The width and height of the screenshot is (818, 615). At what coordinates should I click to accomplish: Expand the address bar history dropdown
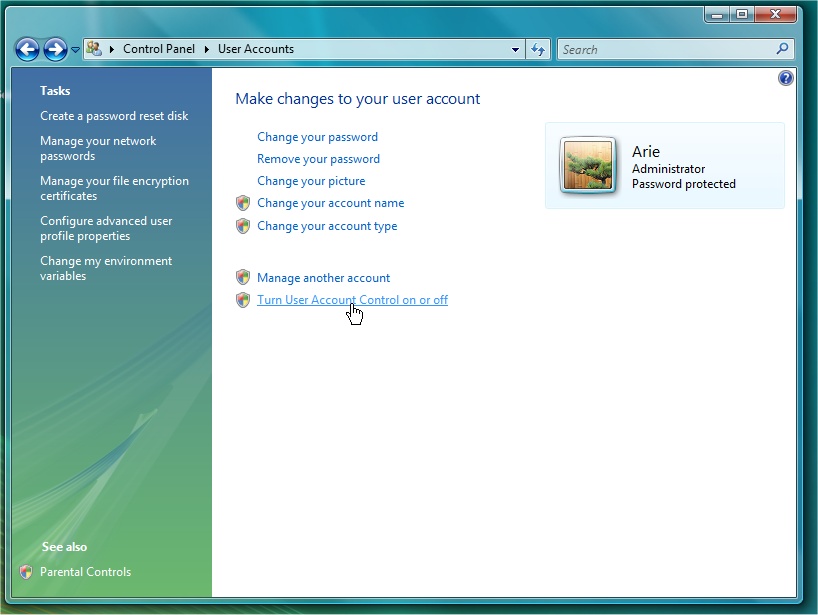point(515,49)
